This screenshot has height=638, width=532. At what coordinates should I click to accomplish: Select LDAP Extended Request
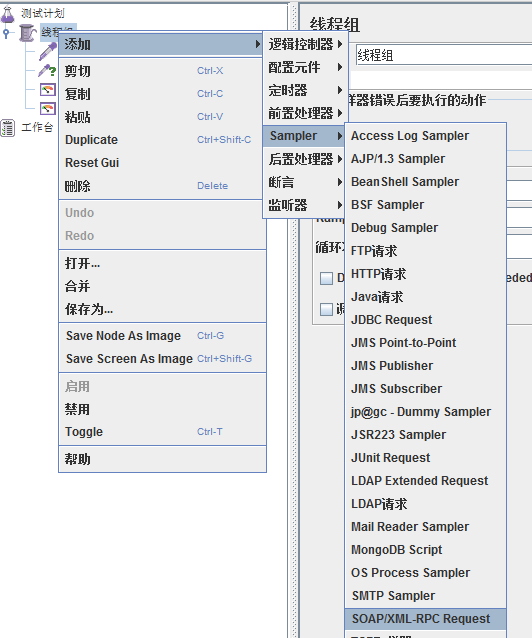425,481
